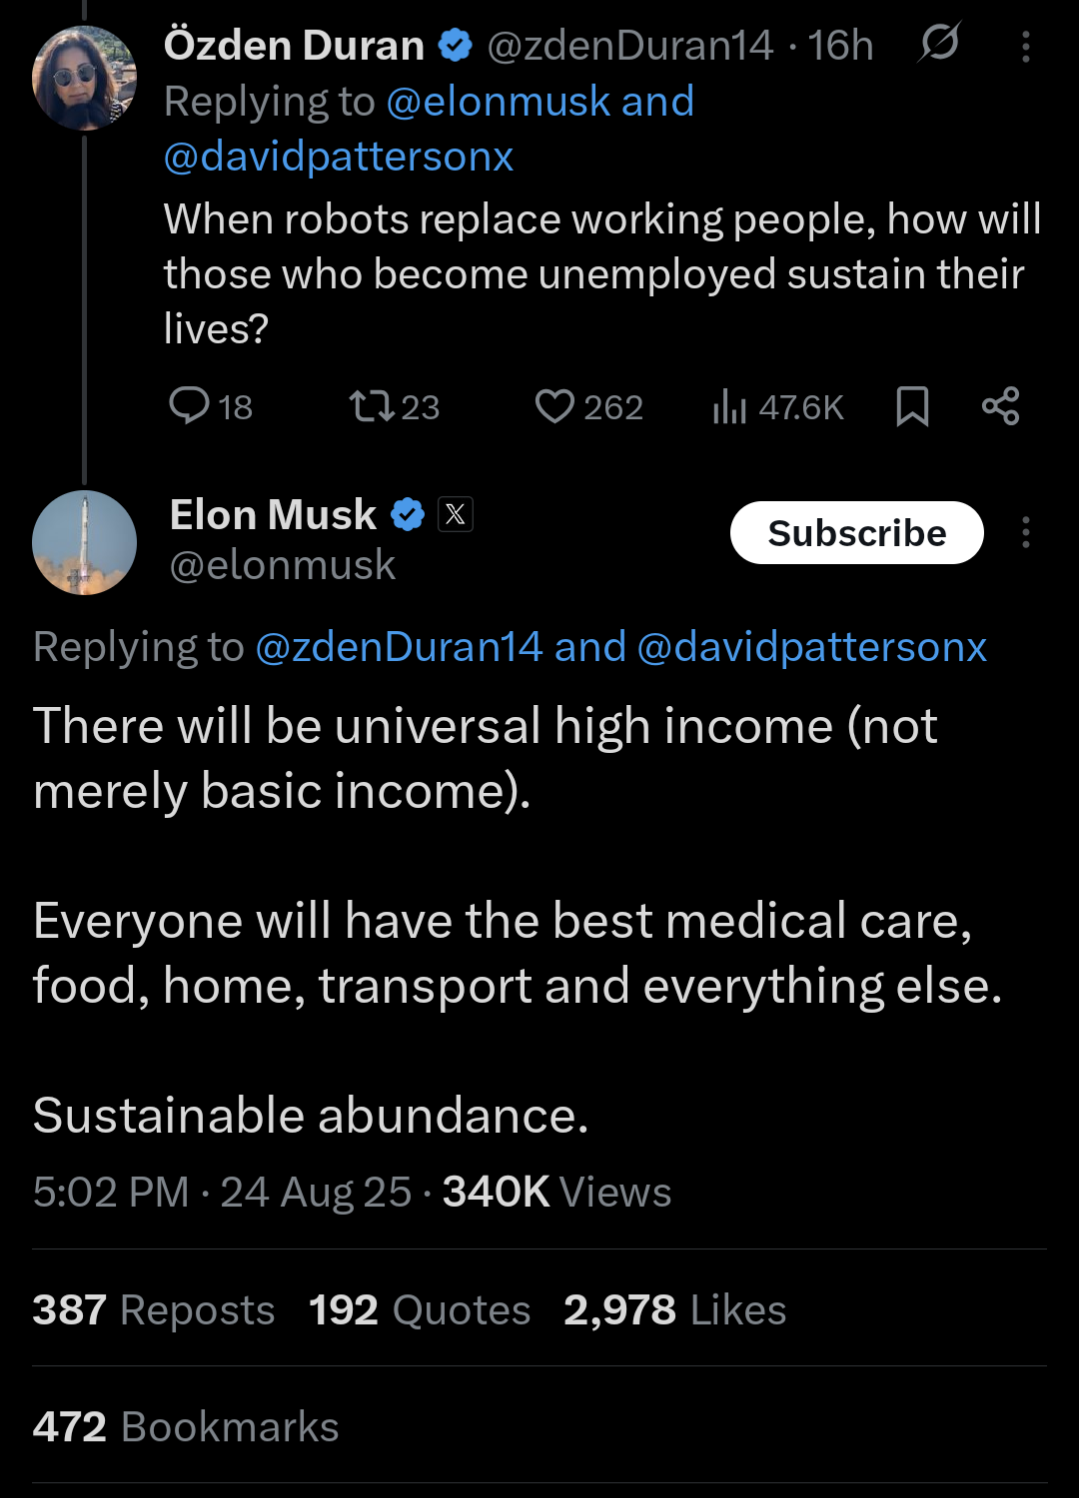View the 192 Quotes list
Screen dimensions: 1079x1498
pos(419,1310)
